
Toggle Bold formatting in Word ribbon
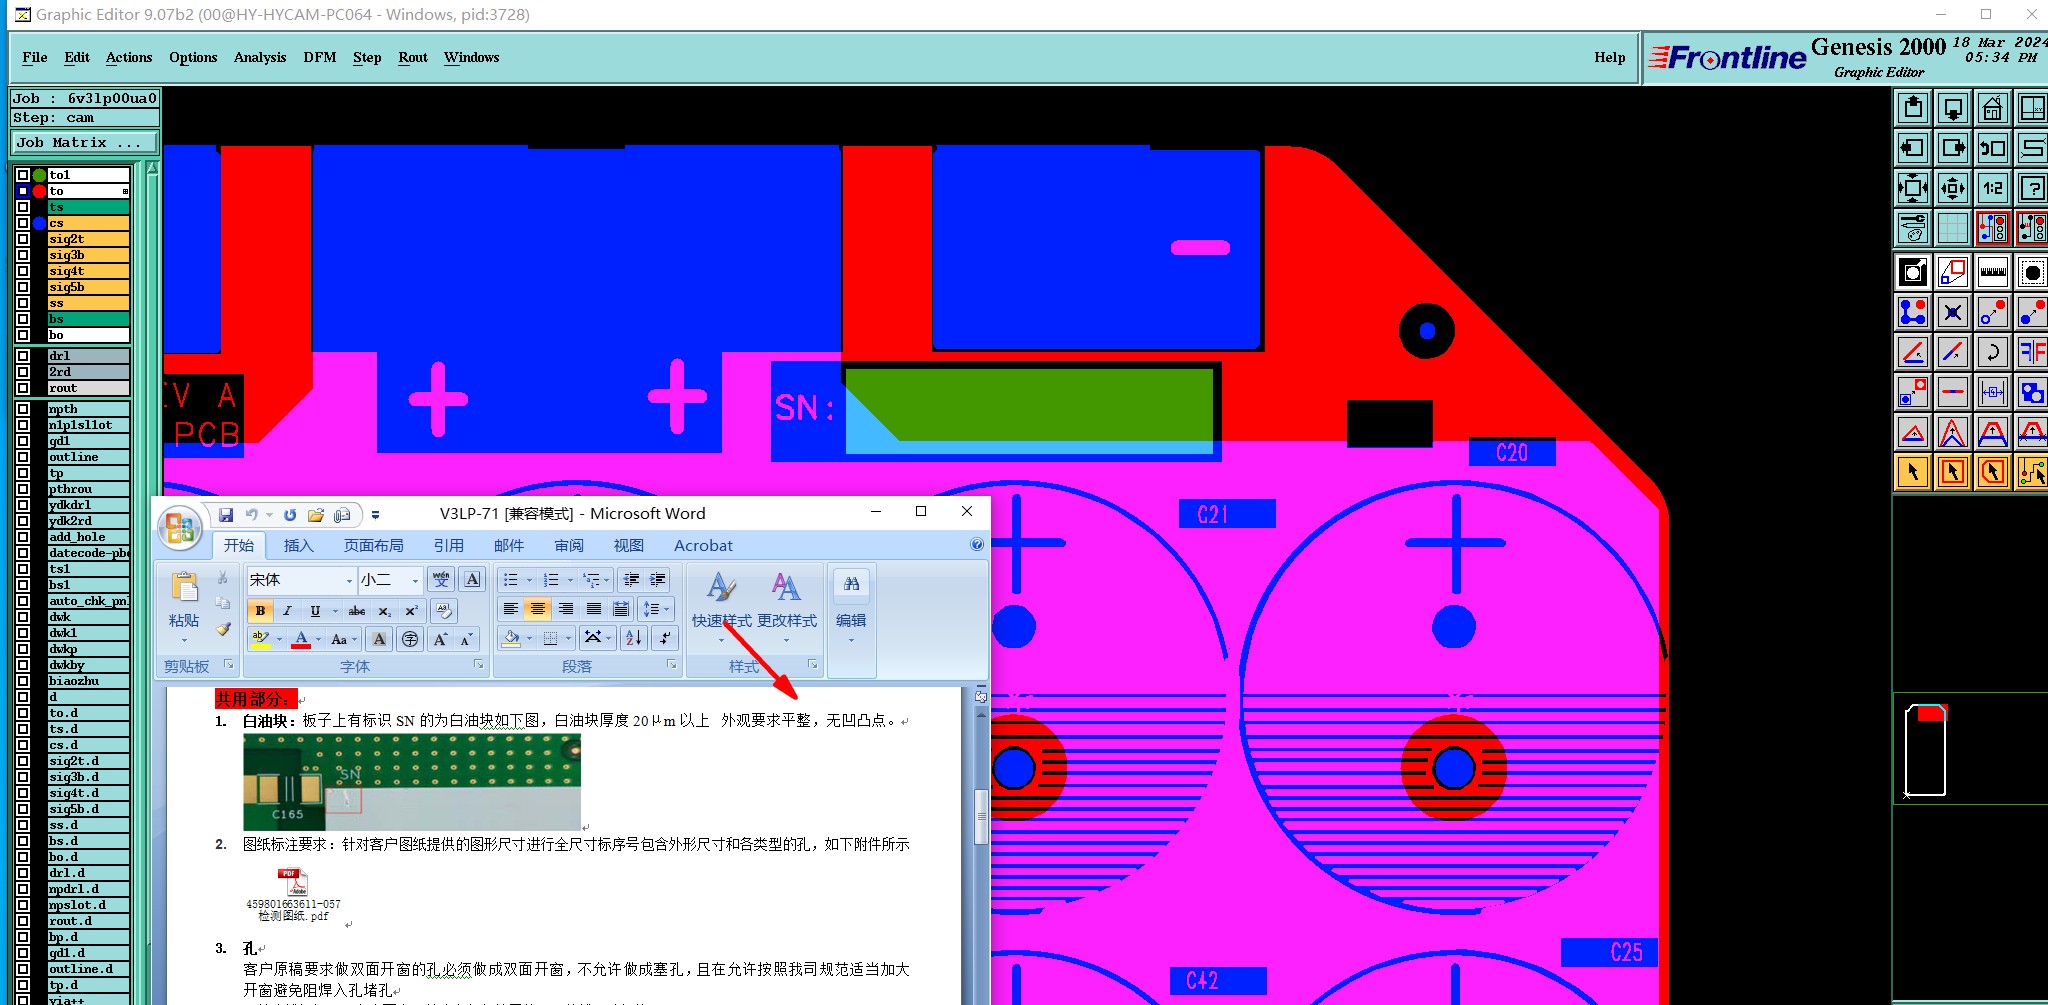tap(260, 611)
